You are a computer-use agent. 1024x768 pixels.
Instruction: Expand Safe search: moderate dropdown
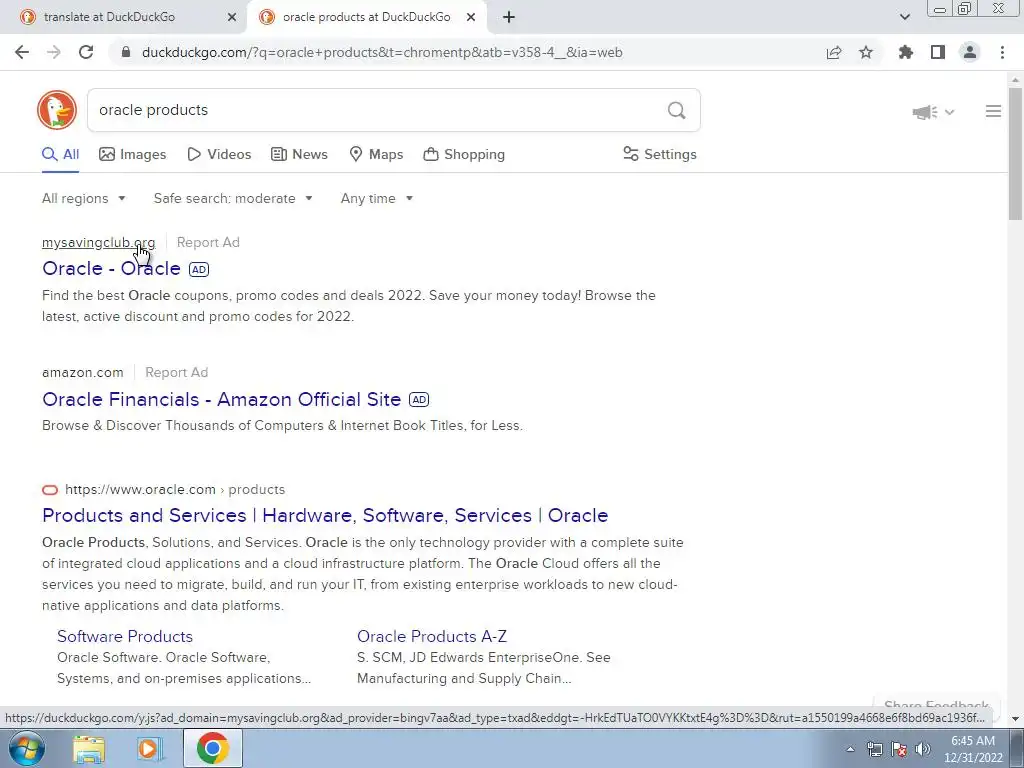[x=233, y=199]
